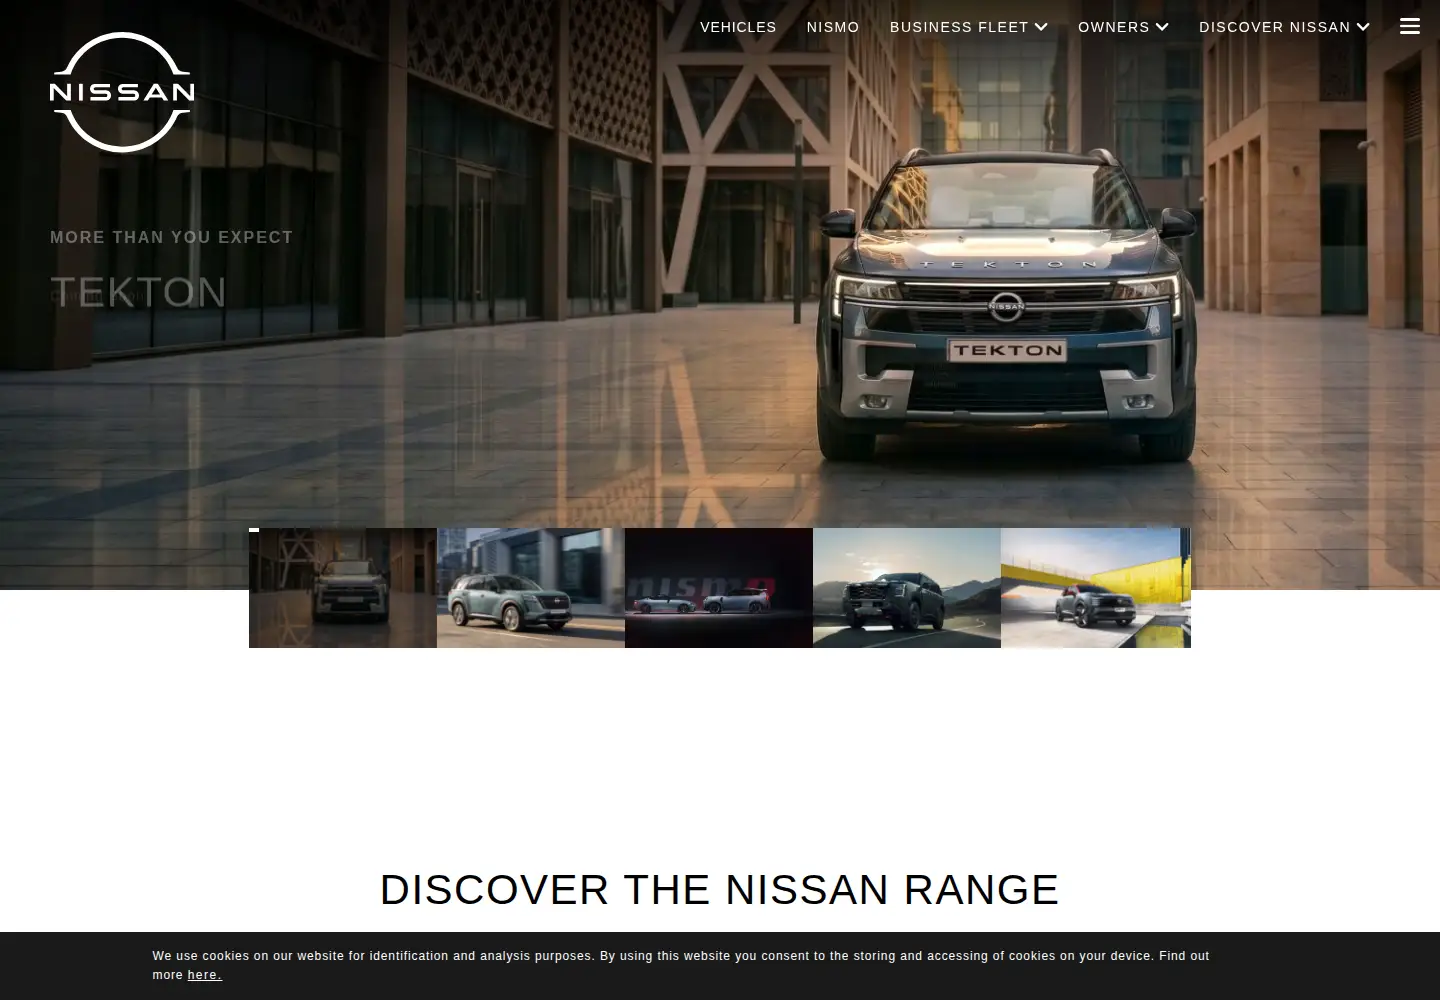Expand the Business Fleet dropdown
The image size is (1440, 1000).
(x=969, y=27)
